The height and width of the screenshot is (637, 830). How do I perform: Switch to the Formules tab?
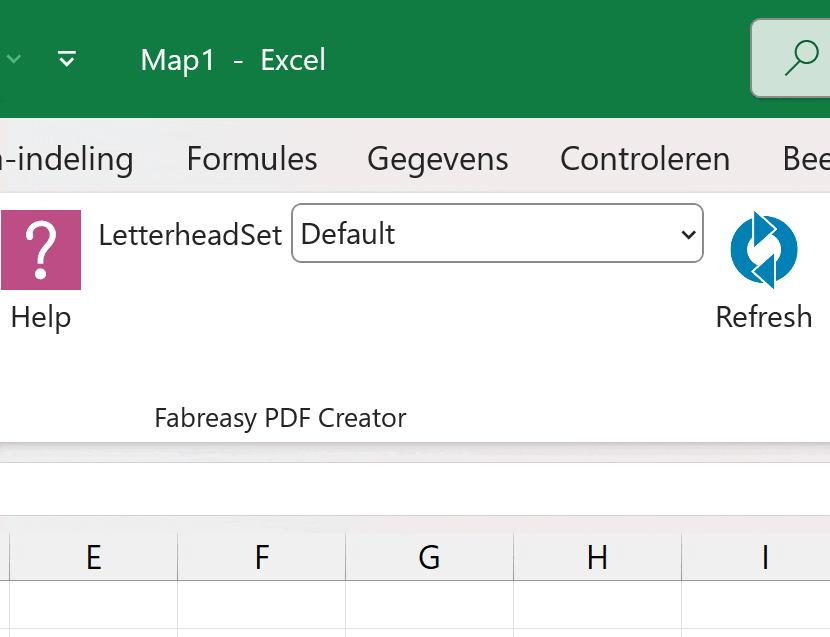pyautogui.click(x=252, y=159)
